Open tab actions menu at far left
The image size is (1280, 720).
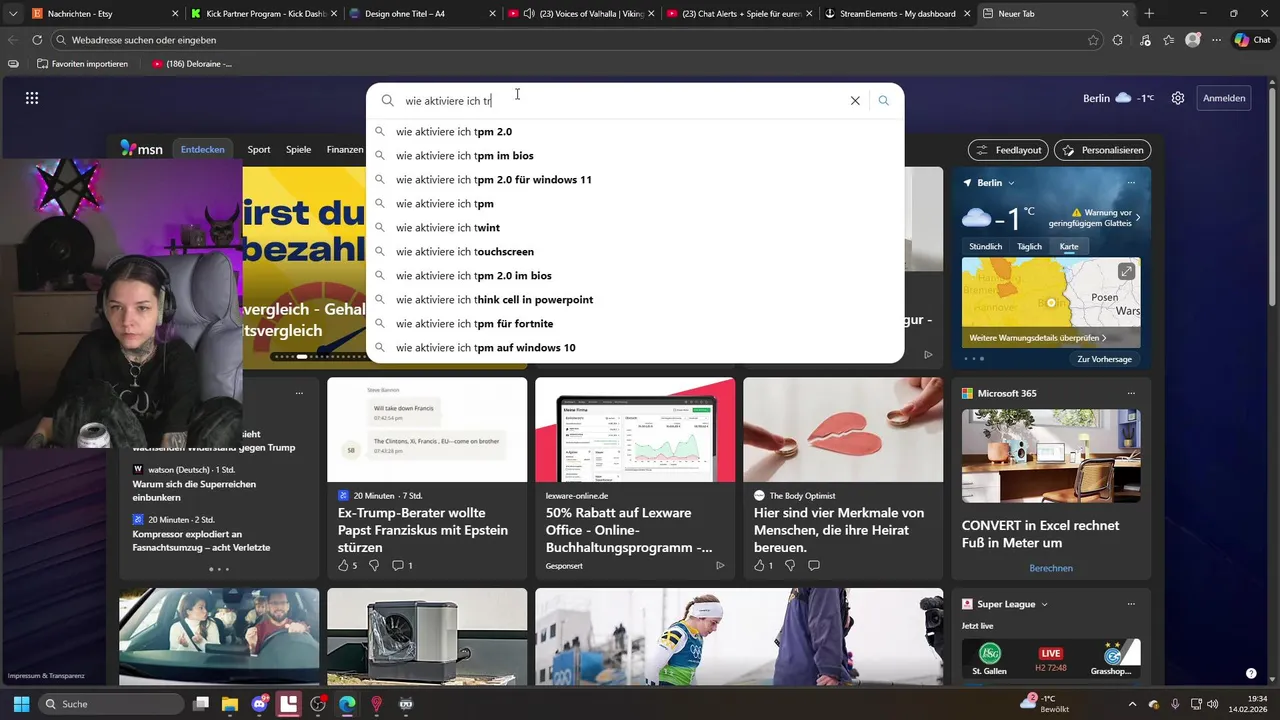tap(12, 14)
